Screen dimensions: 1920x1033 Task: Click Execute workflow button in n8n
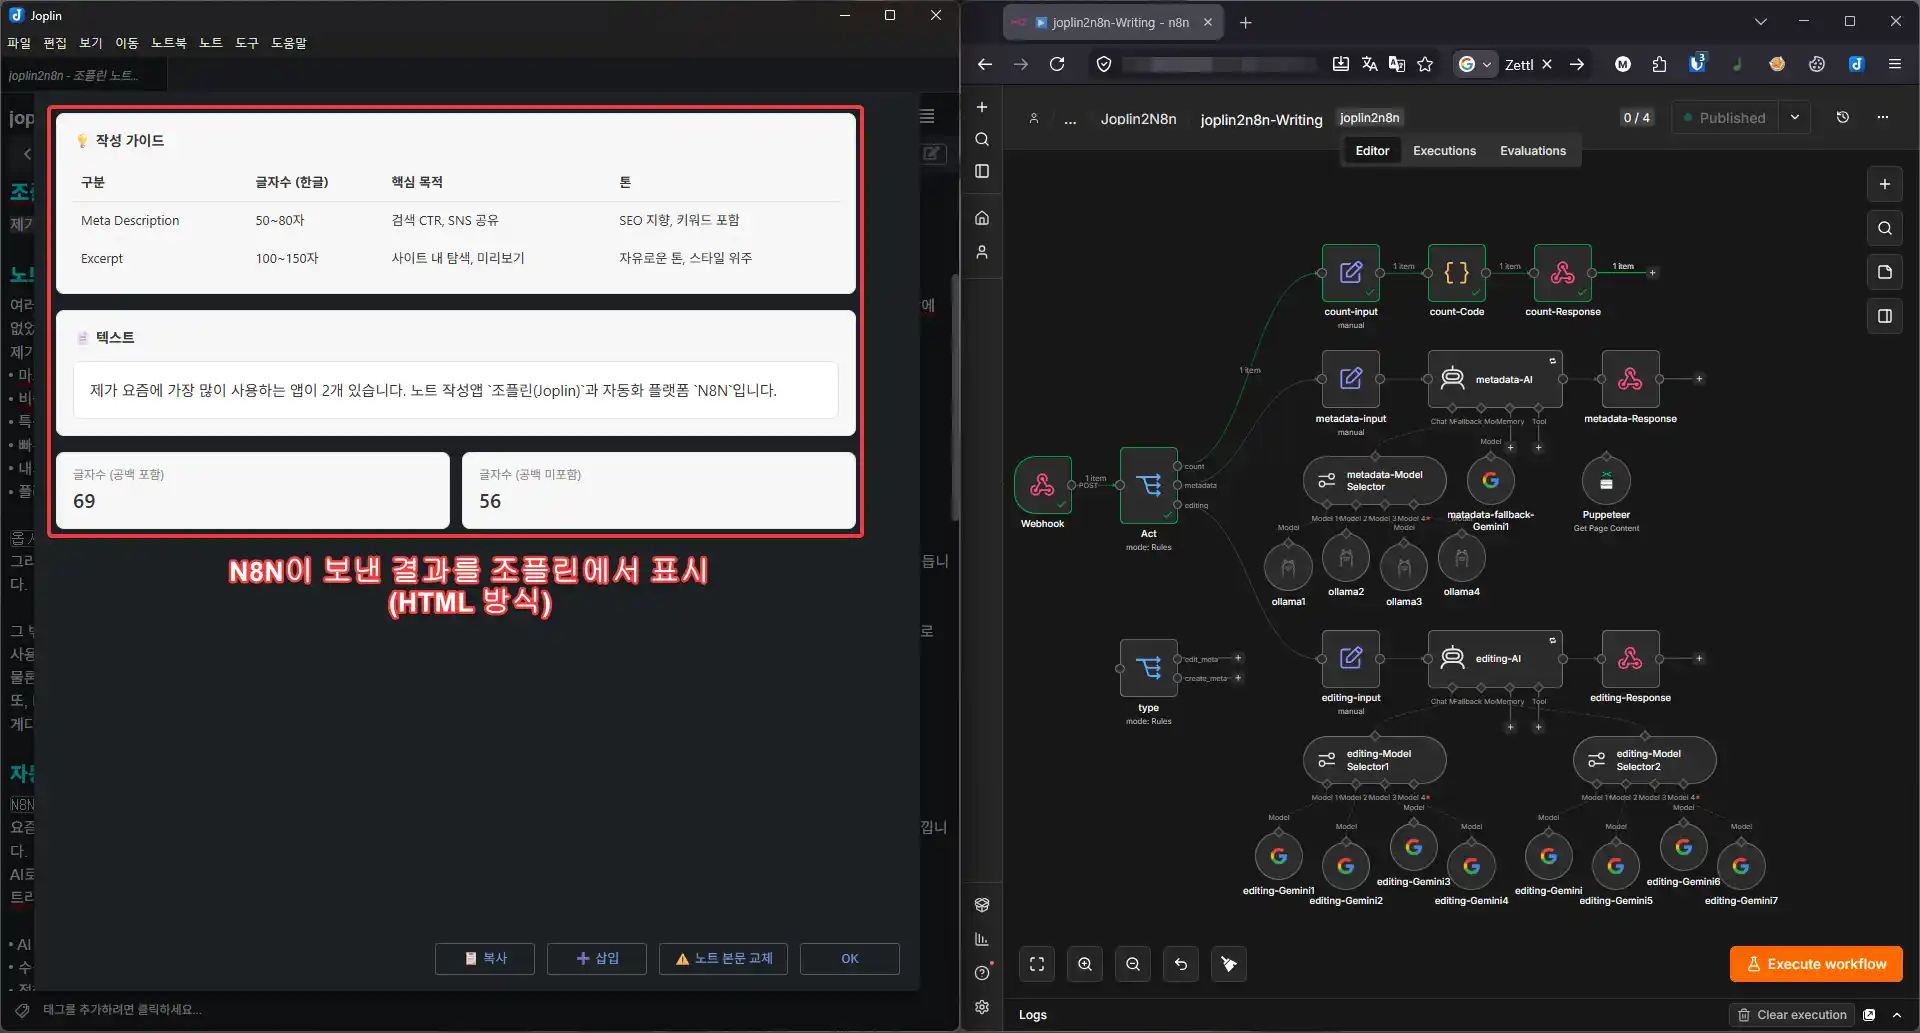(1816, 964)
